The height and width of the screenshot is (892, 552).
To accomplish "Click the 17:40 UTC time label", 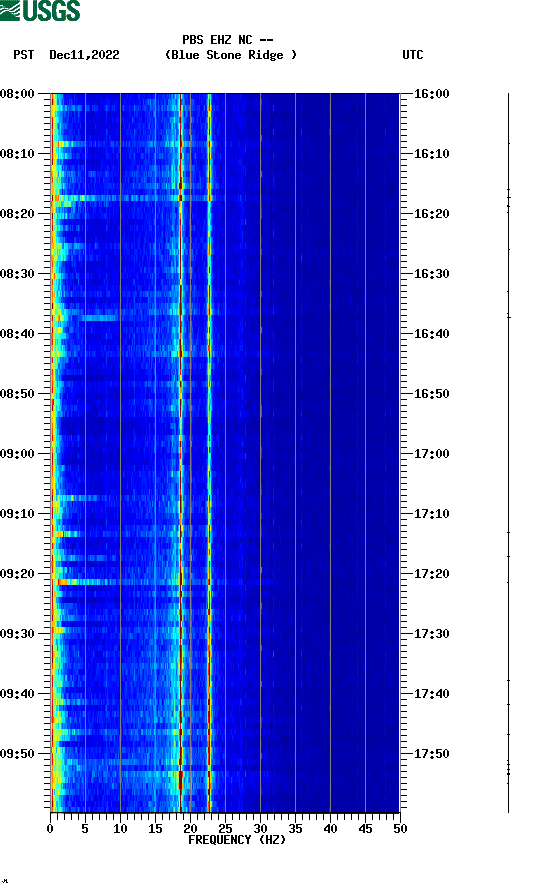I will [431, 694].
